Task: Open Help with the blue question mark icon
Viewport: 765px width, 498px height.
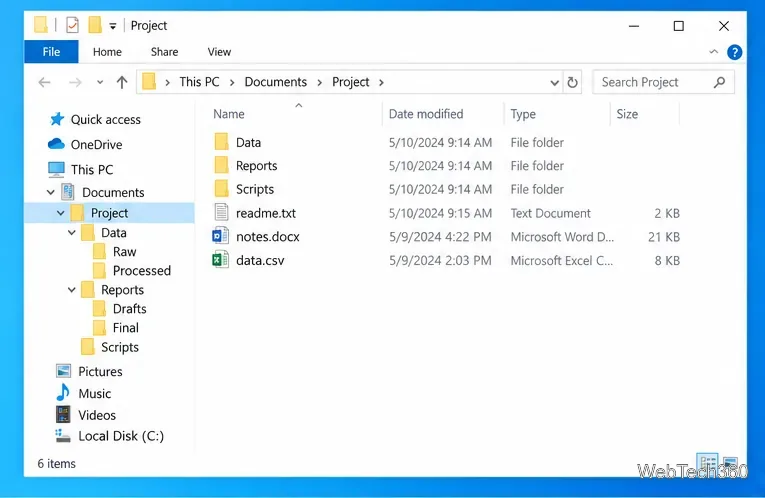Action: pos(734,52)
